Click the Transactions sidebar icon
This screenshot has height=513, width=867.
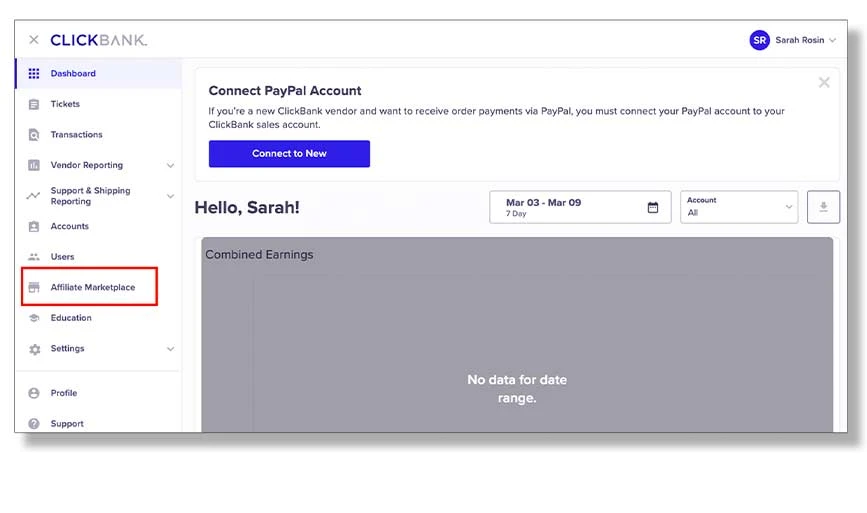[34, 135]
